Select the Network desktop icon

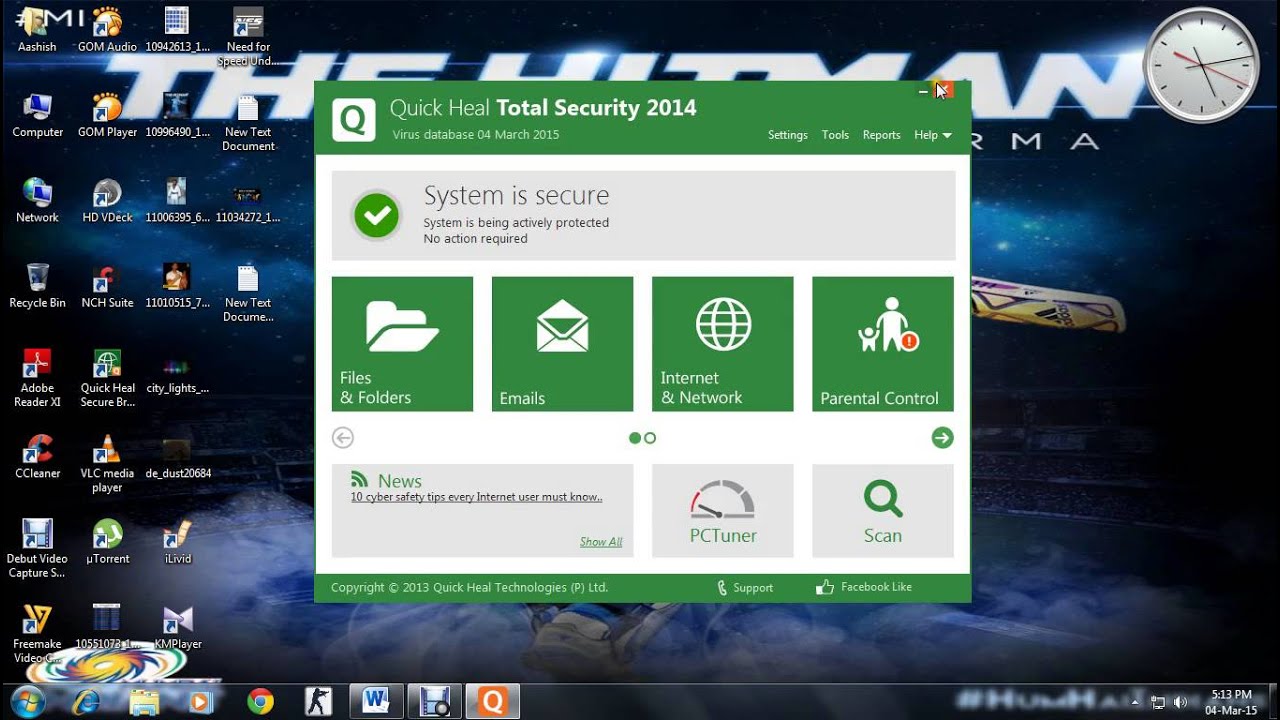click(x=37, y=200)
